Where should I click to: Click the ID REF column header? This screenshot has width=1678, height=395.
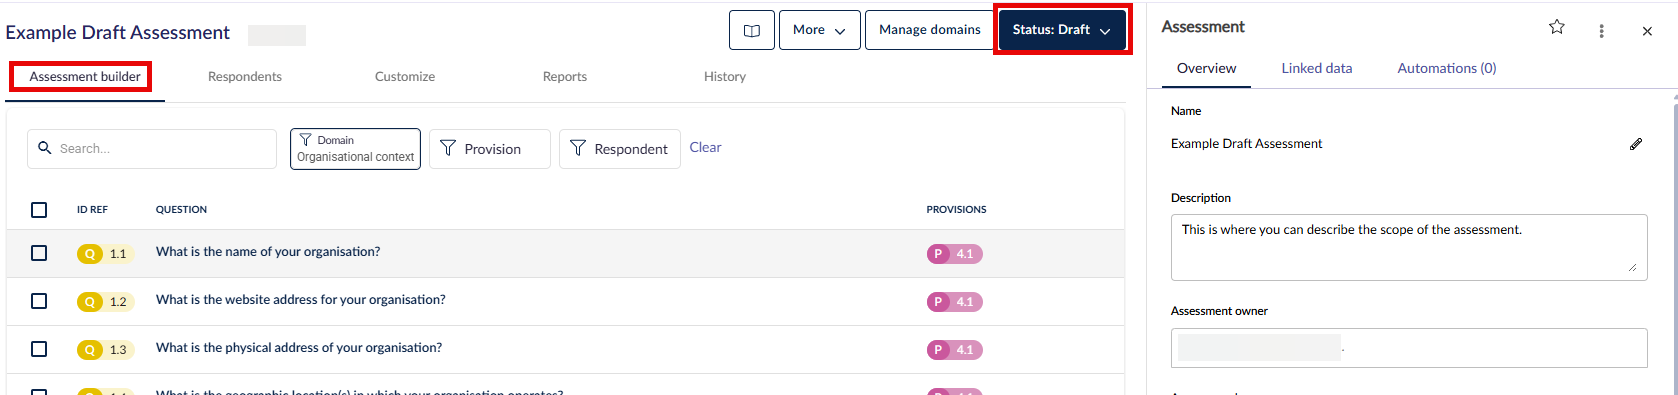92,210
